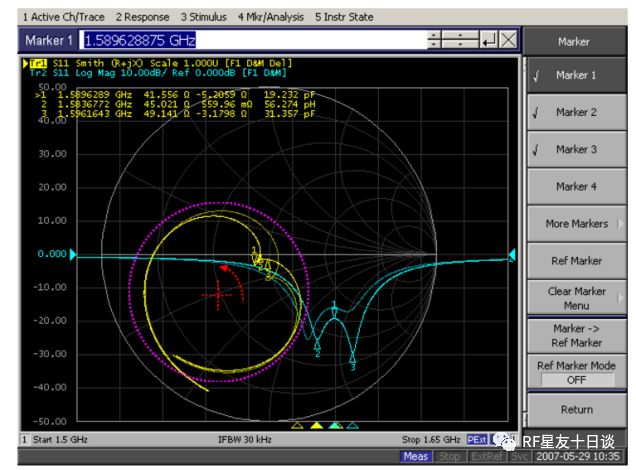This screenshot has height=470, width=636.
Task: Click the Stop 1.65 GHz status field
Action: tap(431, 440)
